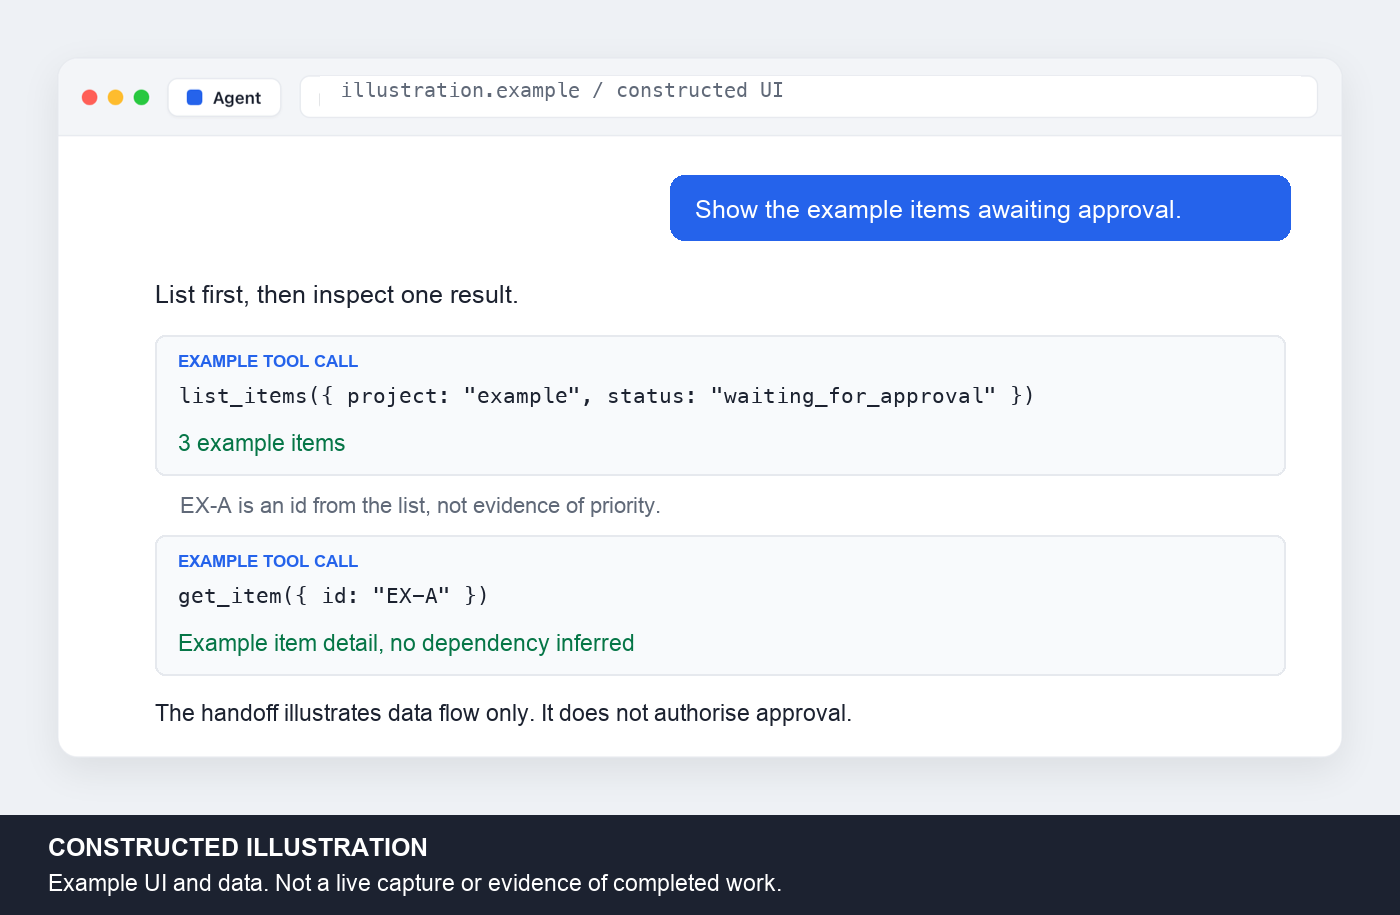
Task: Click the CONSTRUCTED ILLUSTRATION heading
Action: 238,847
